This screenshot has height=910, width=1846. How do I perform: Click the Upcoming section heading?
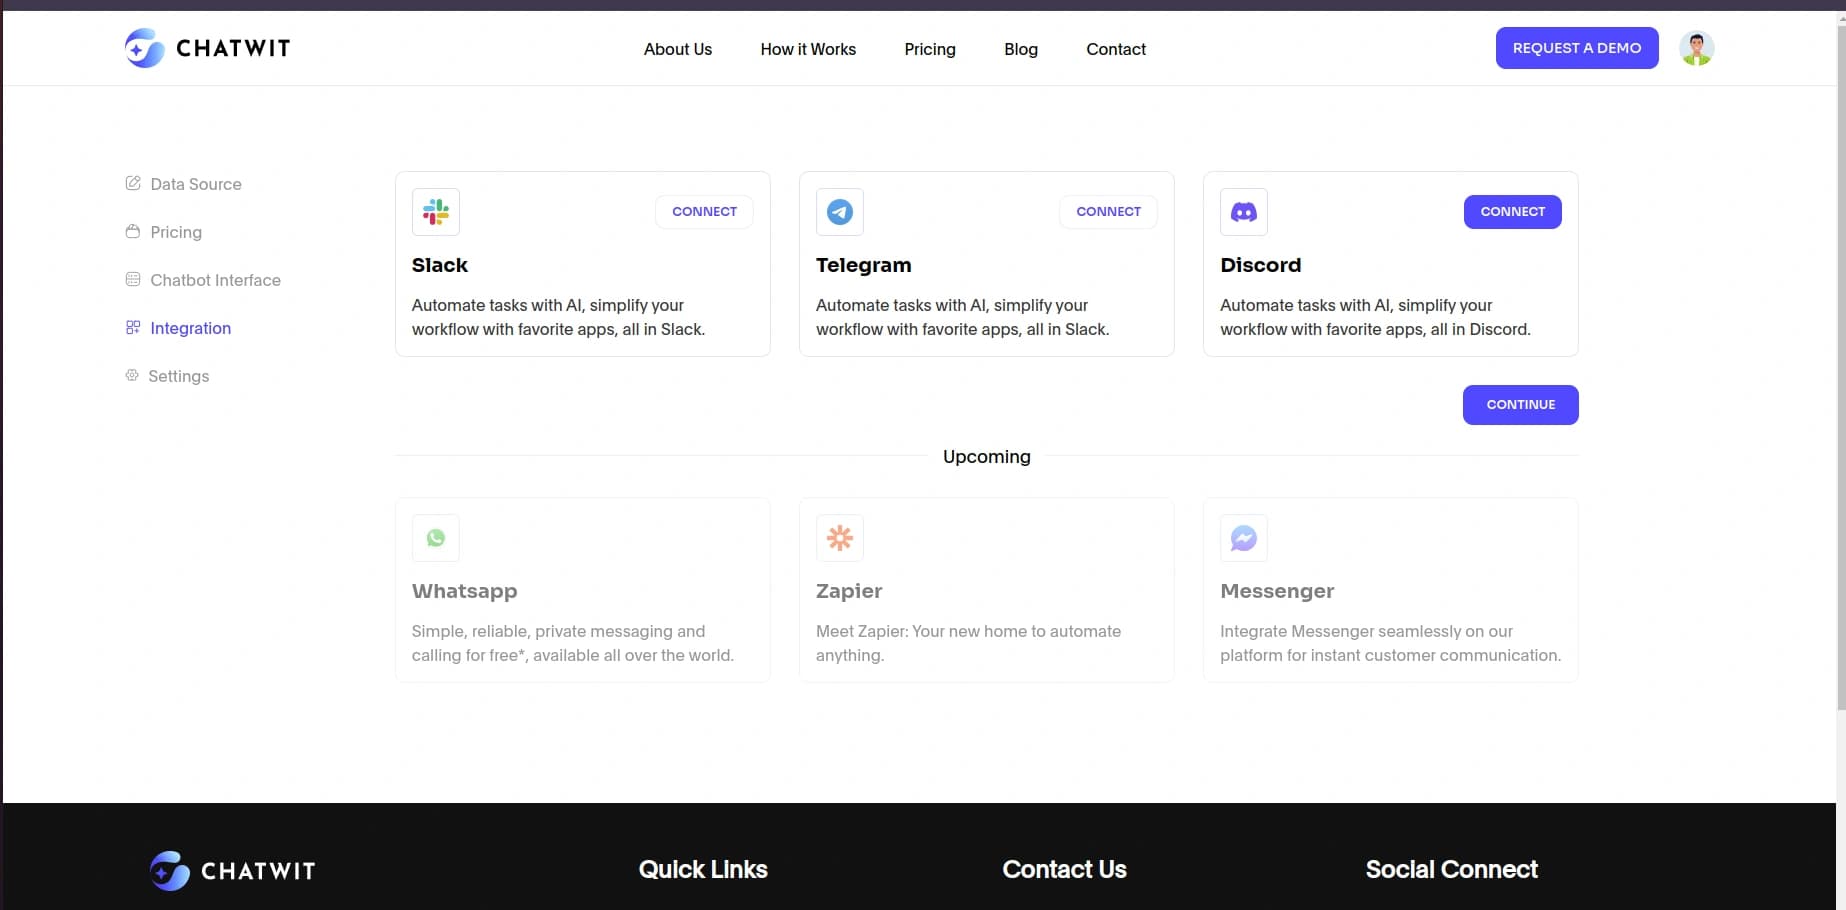tap(986, 456)
